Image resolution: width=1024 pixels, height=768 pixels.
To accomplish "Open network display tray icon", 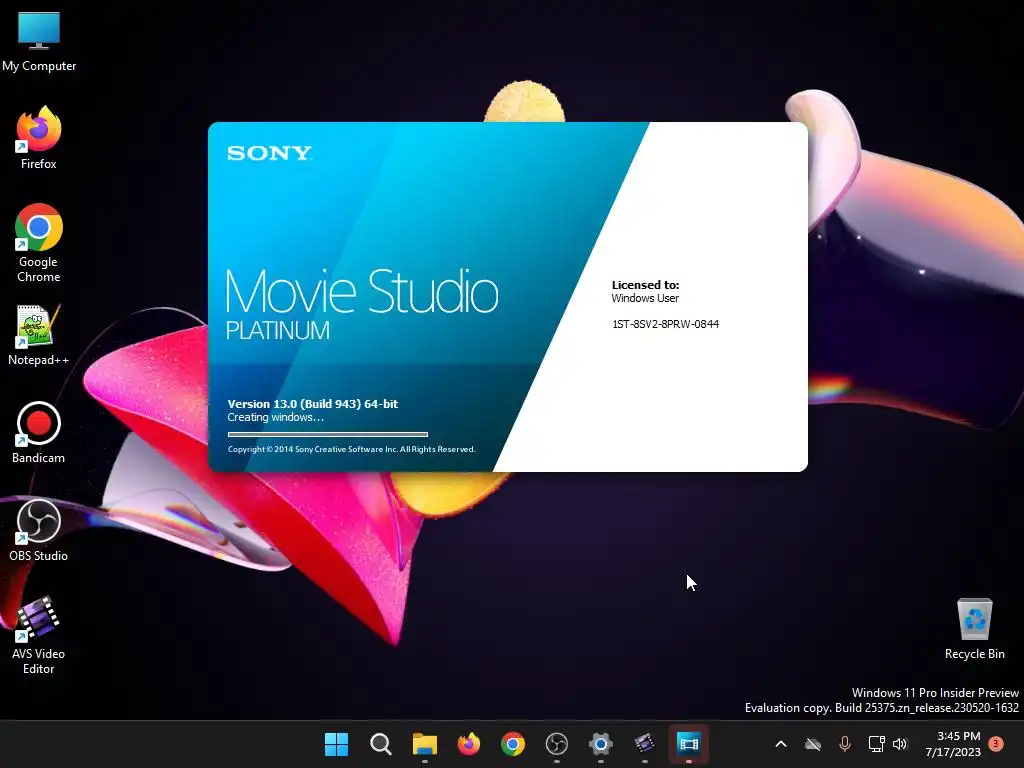I will coord(876,744).
